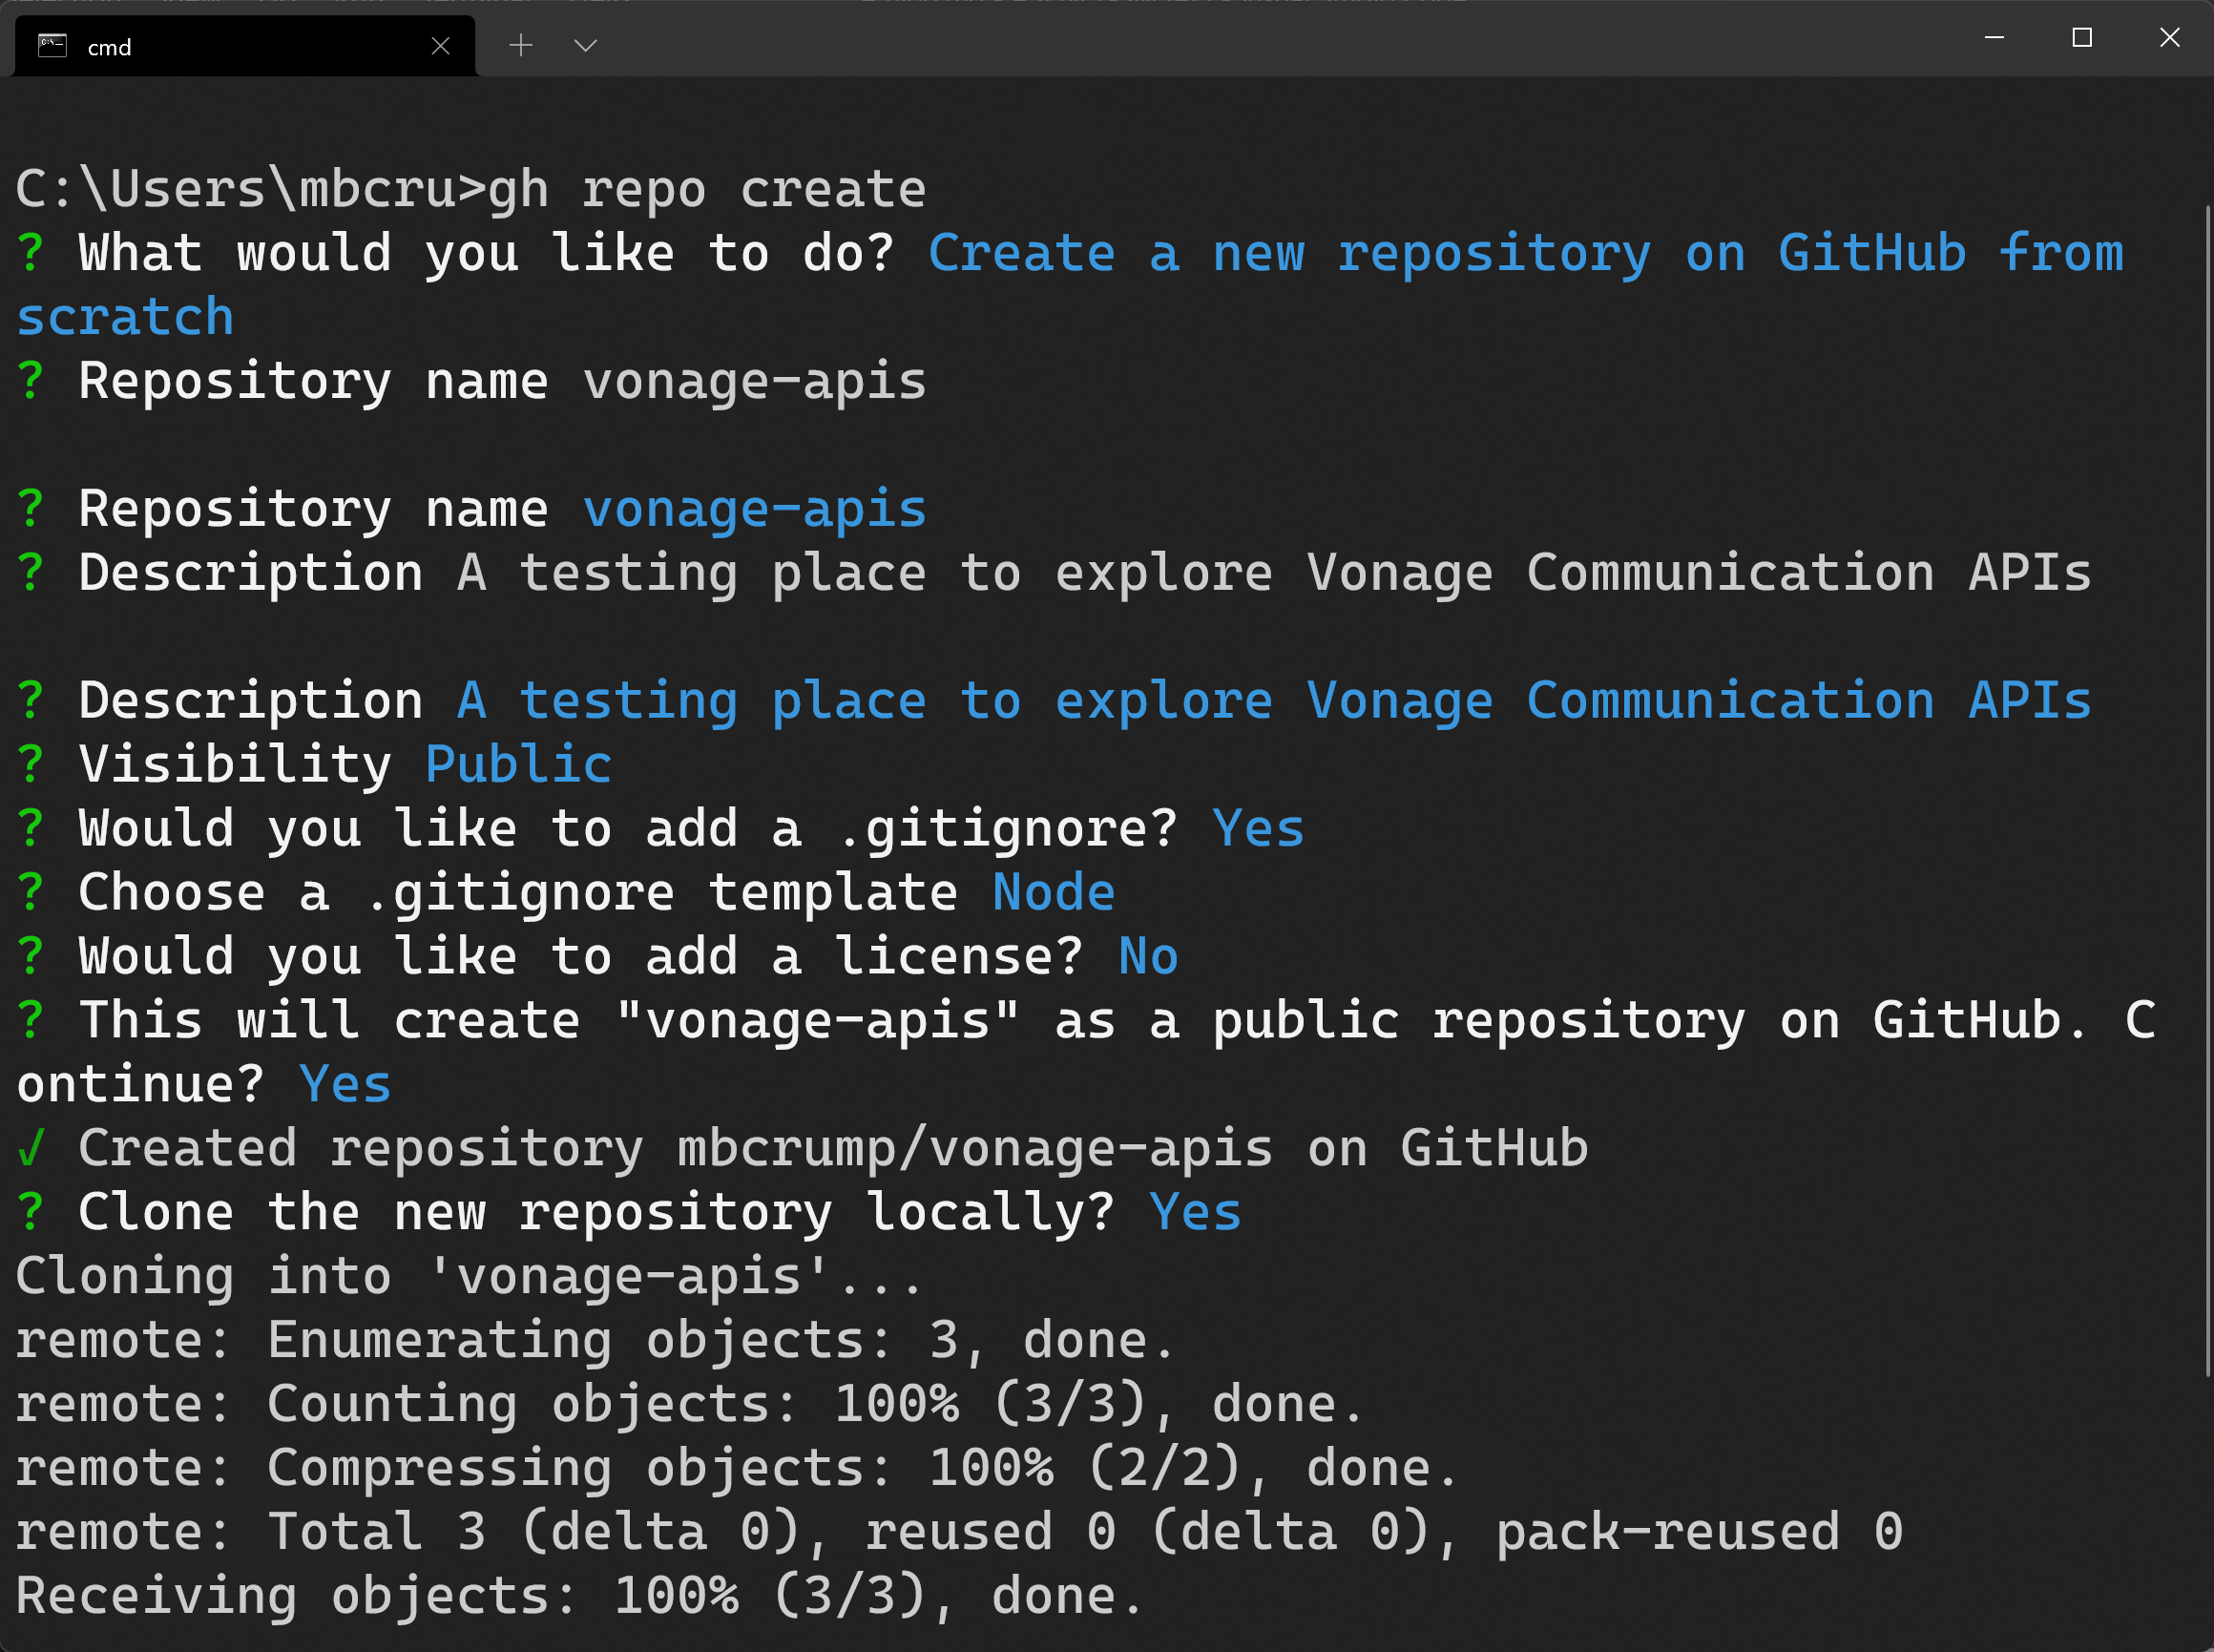Click 'Receiving objects: 100% (3/3), done.' line
Screen dimensions: 2214x1652
pyautogui.click(x=580, y=1596)
